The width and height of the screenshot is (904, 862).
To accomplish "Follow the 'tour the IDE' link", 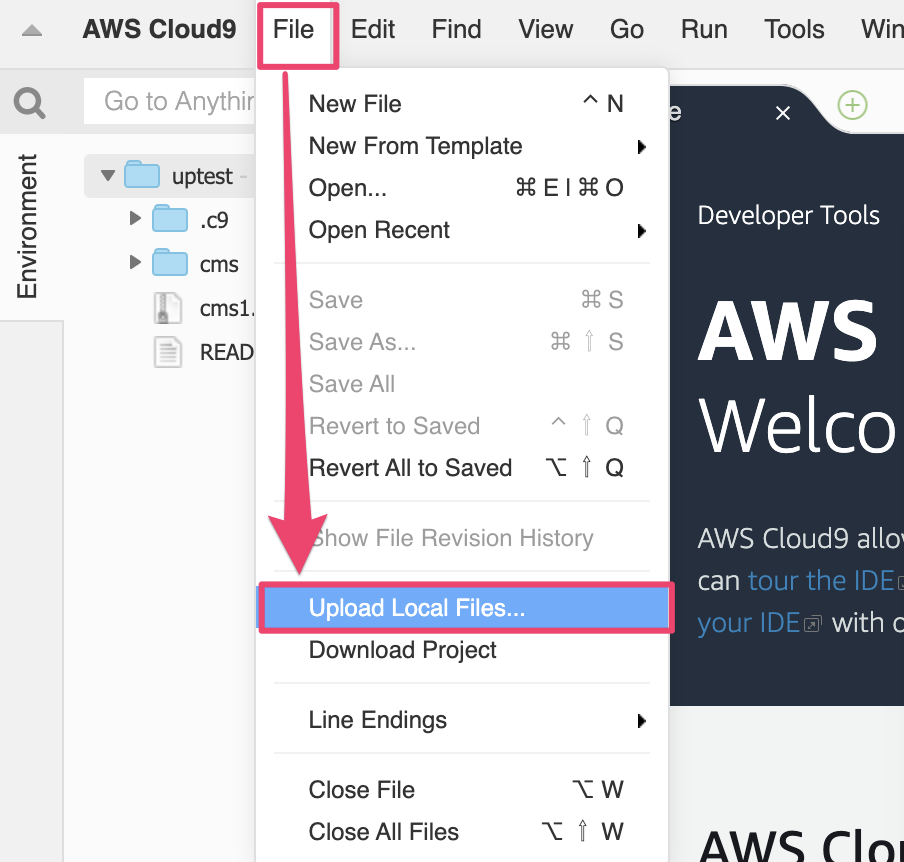I will [x=821, y=581].
